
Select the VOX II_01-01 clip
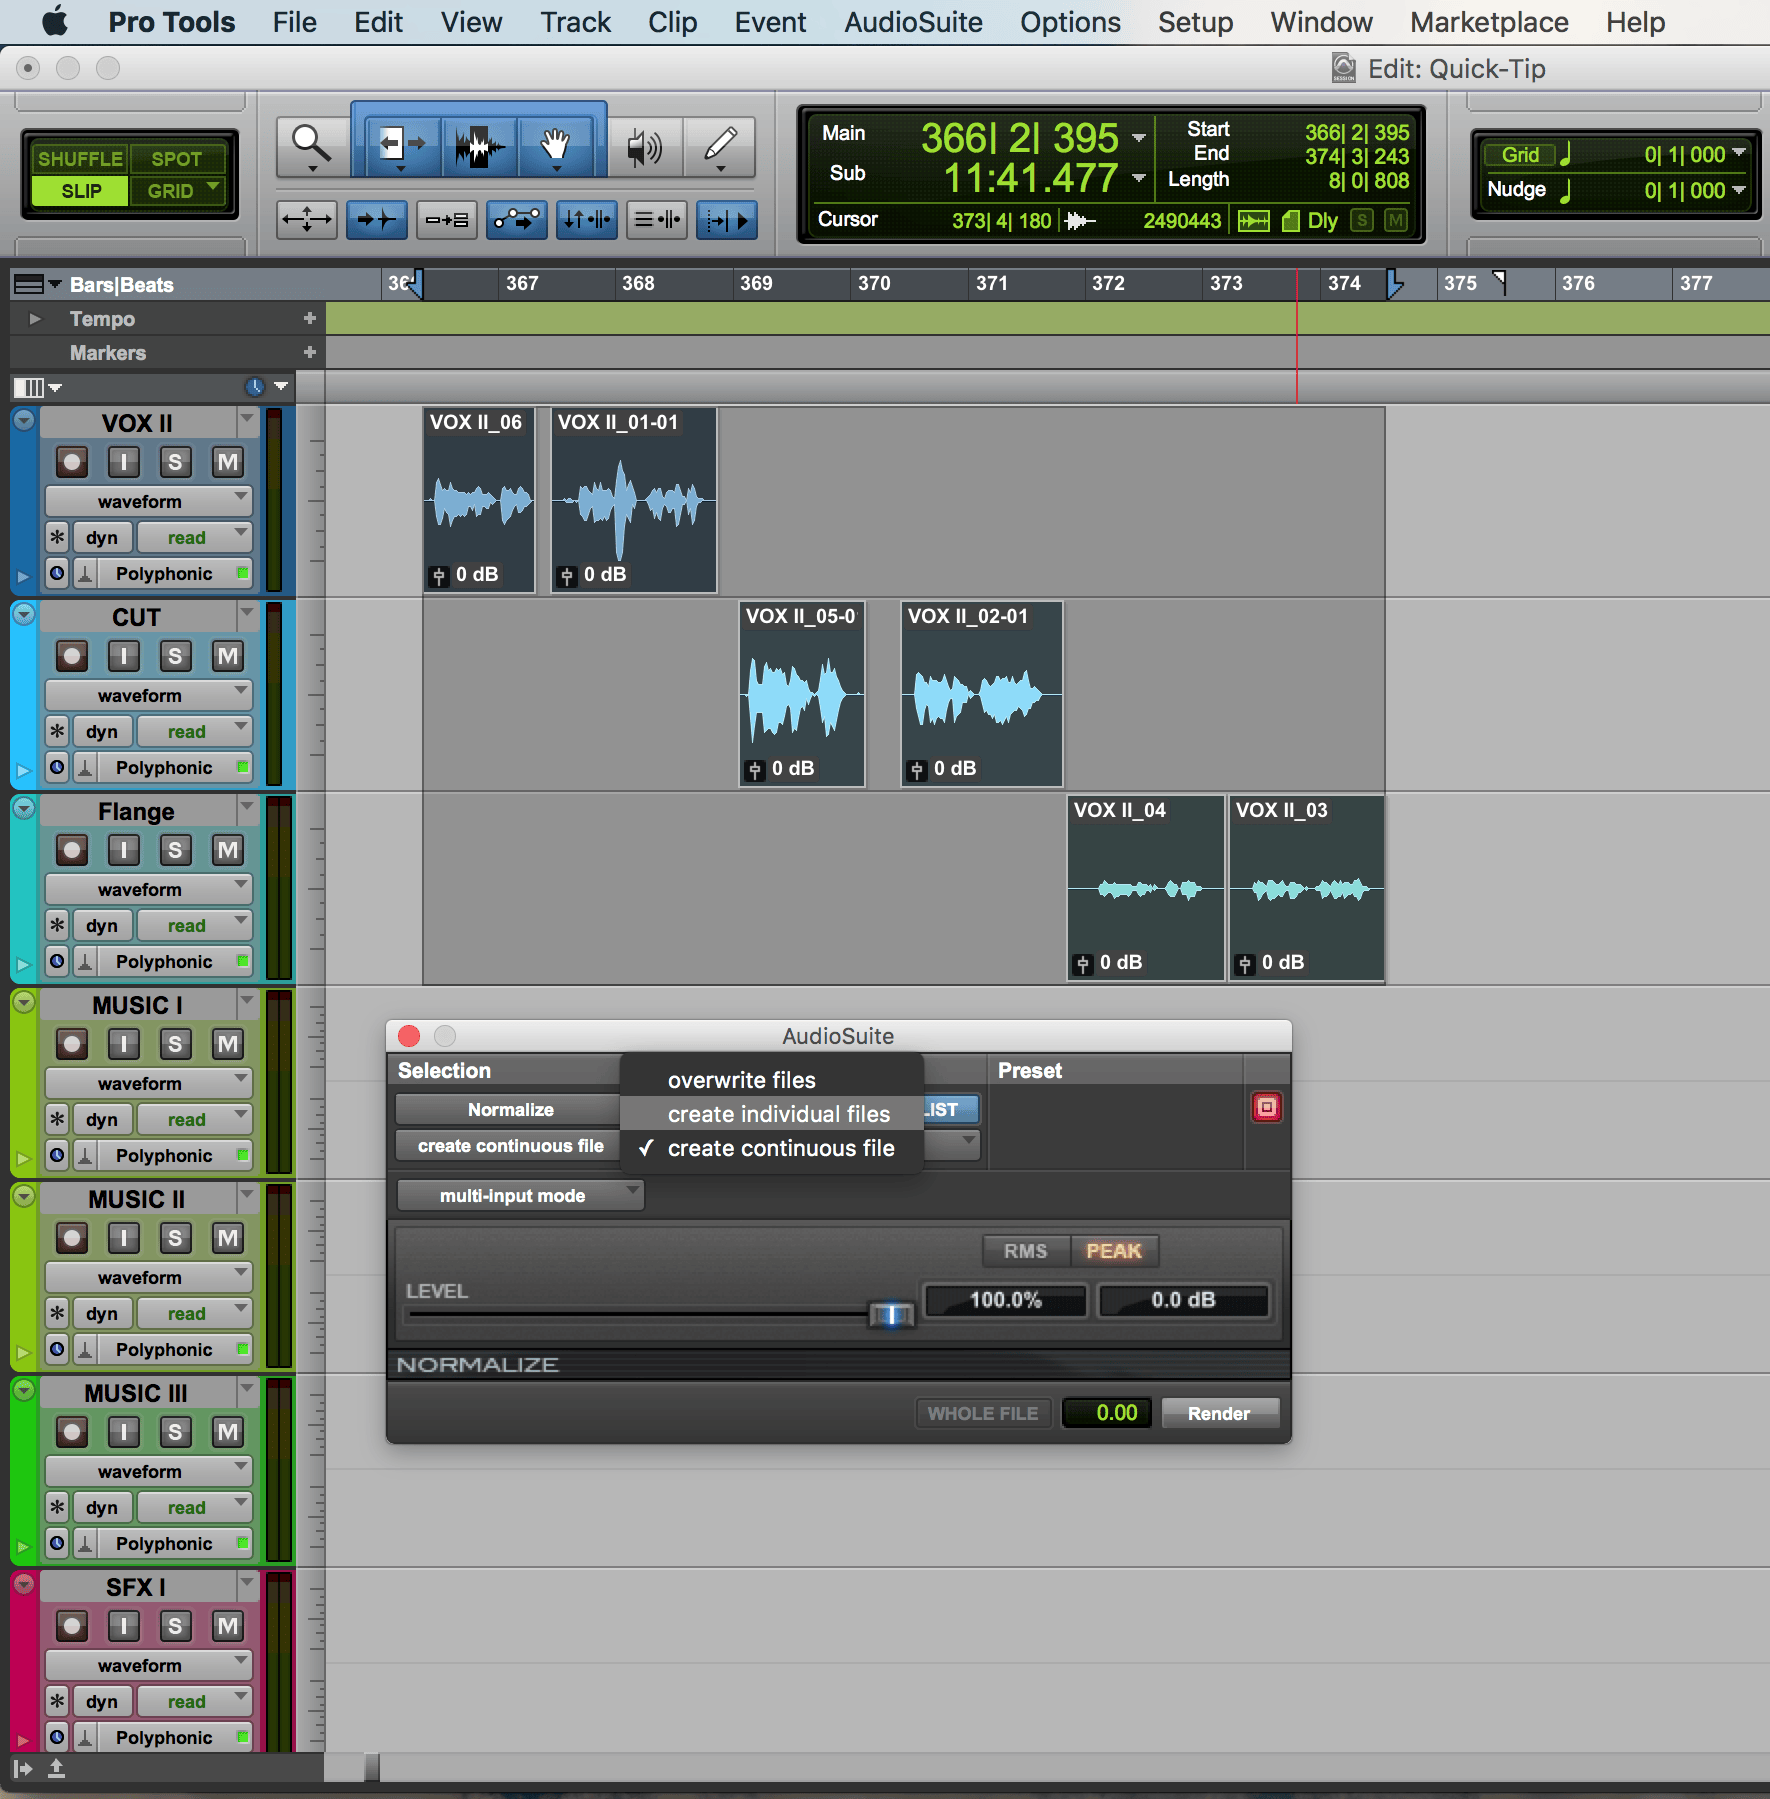click(x=634, y=500)
